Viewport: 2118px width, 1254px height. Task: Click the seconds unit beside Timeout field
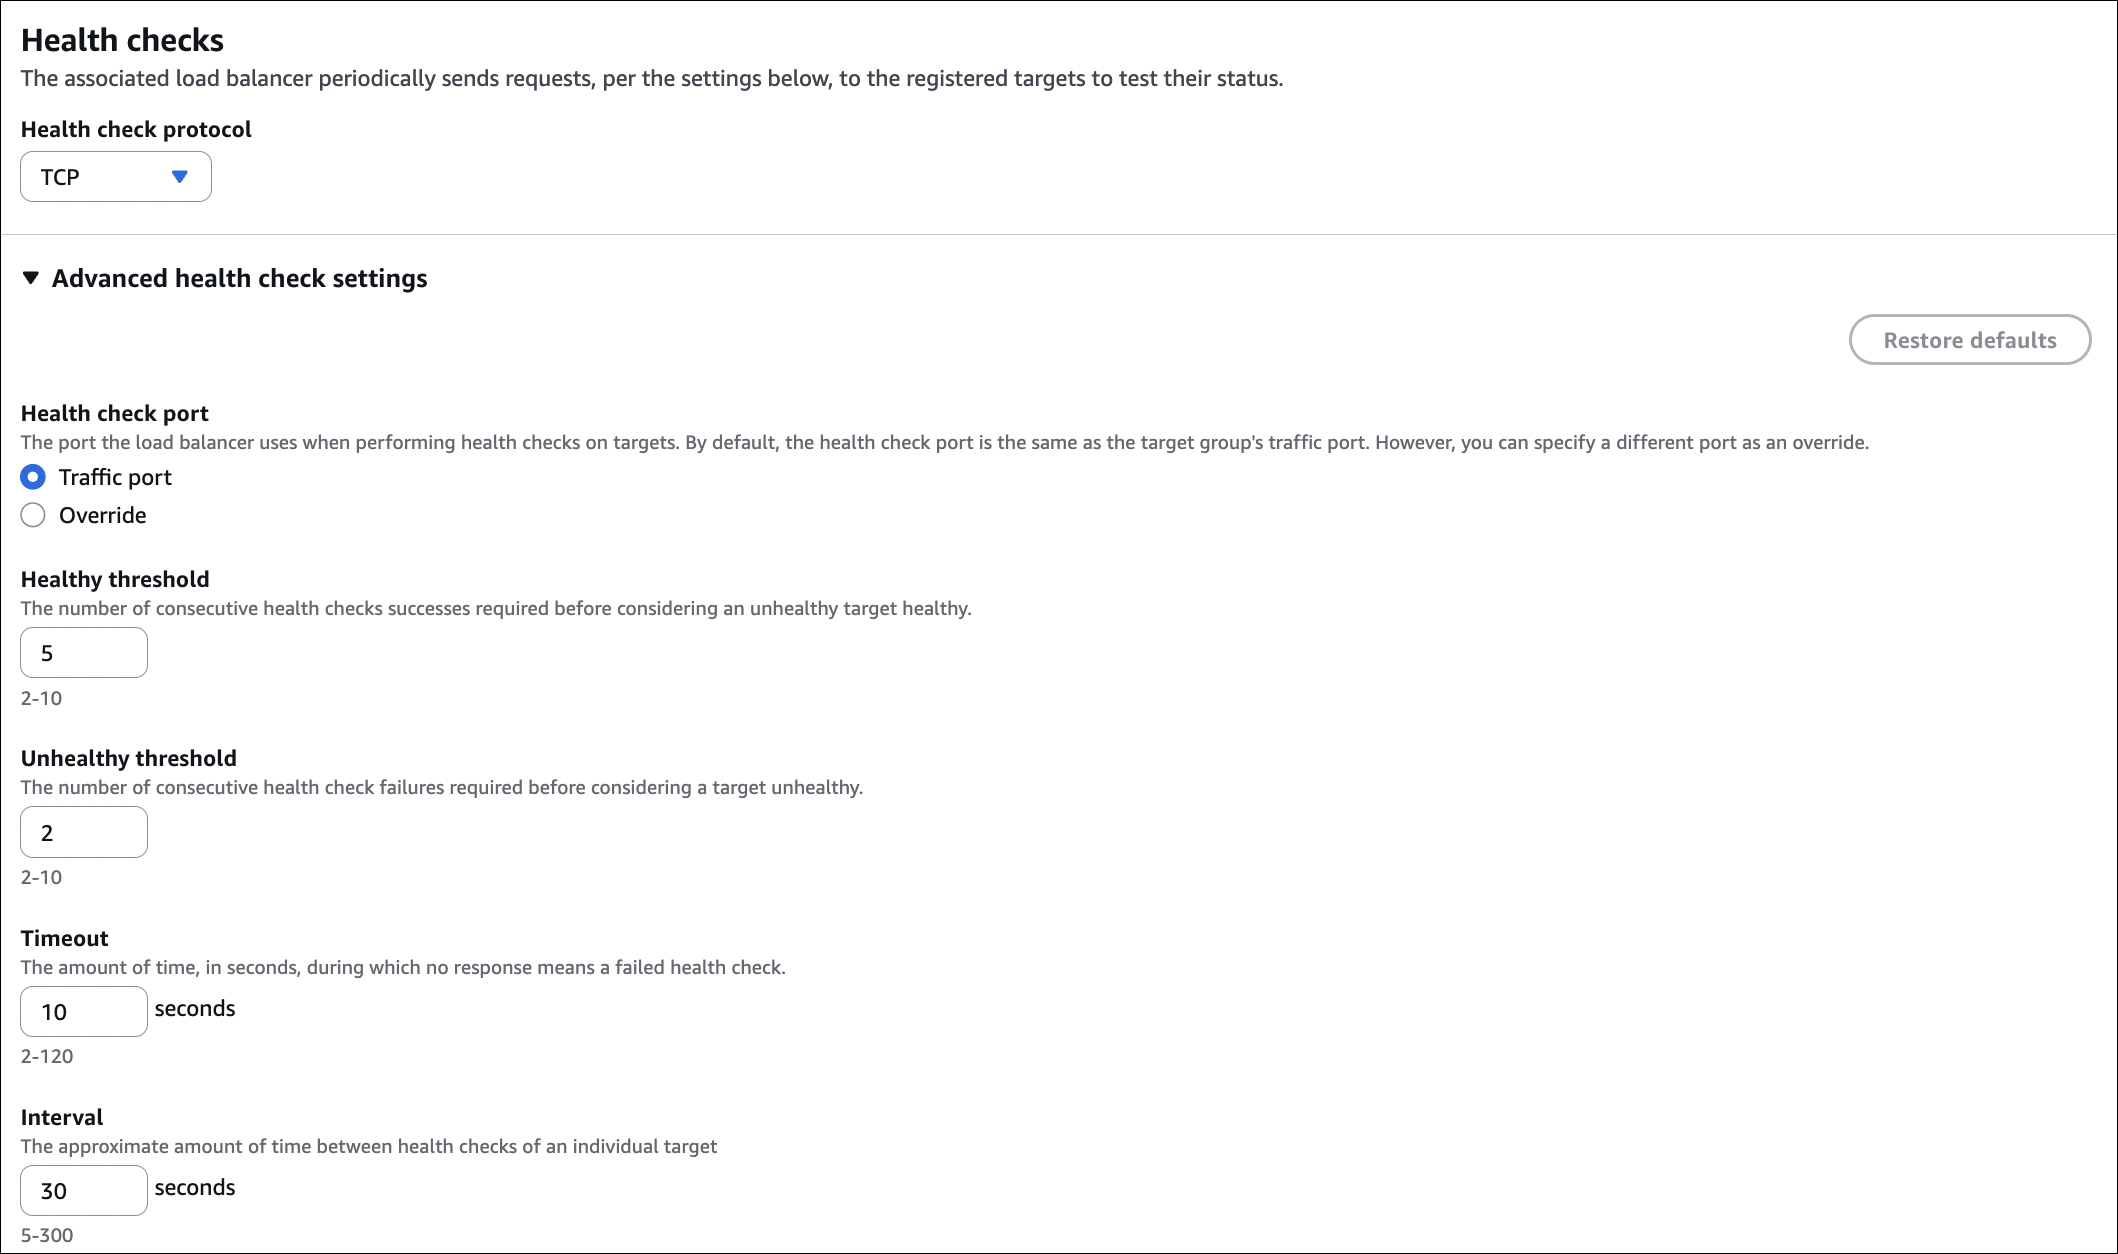[195, 1008]
